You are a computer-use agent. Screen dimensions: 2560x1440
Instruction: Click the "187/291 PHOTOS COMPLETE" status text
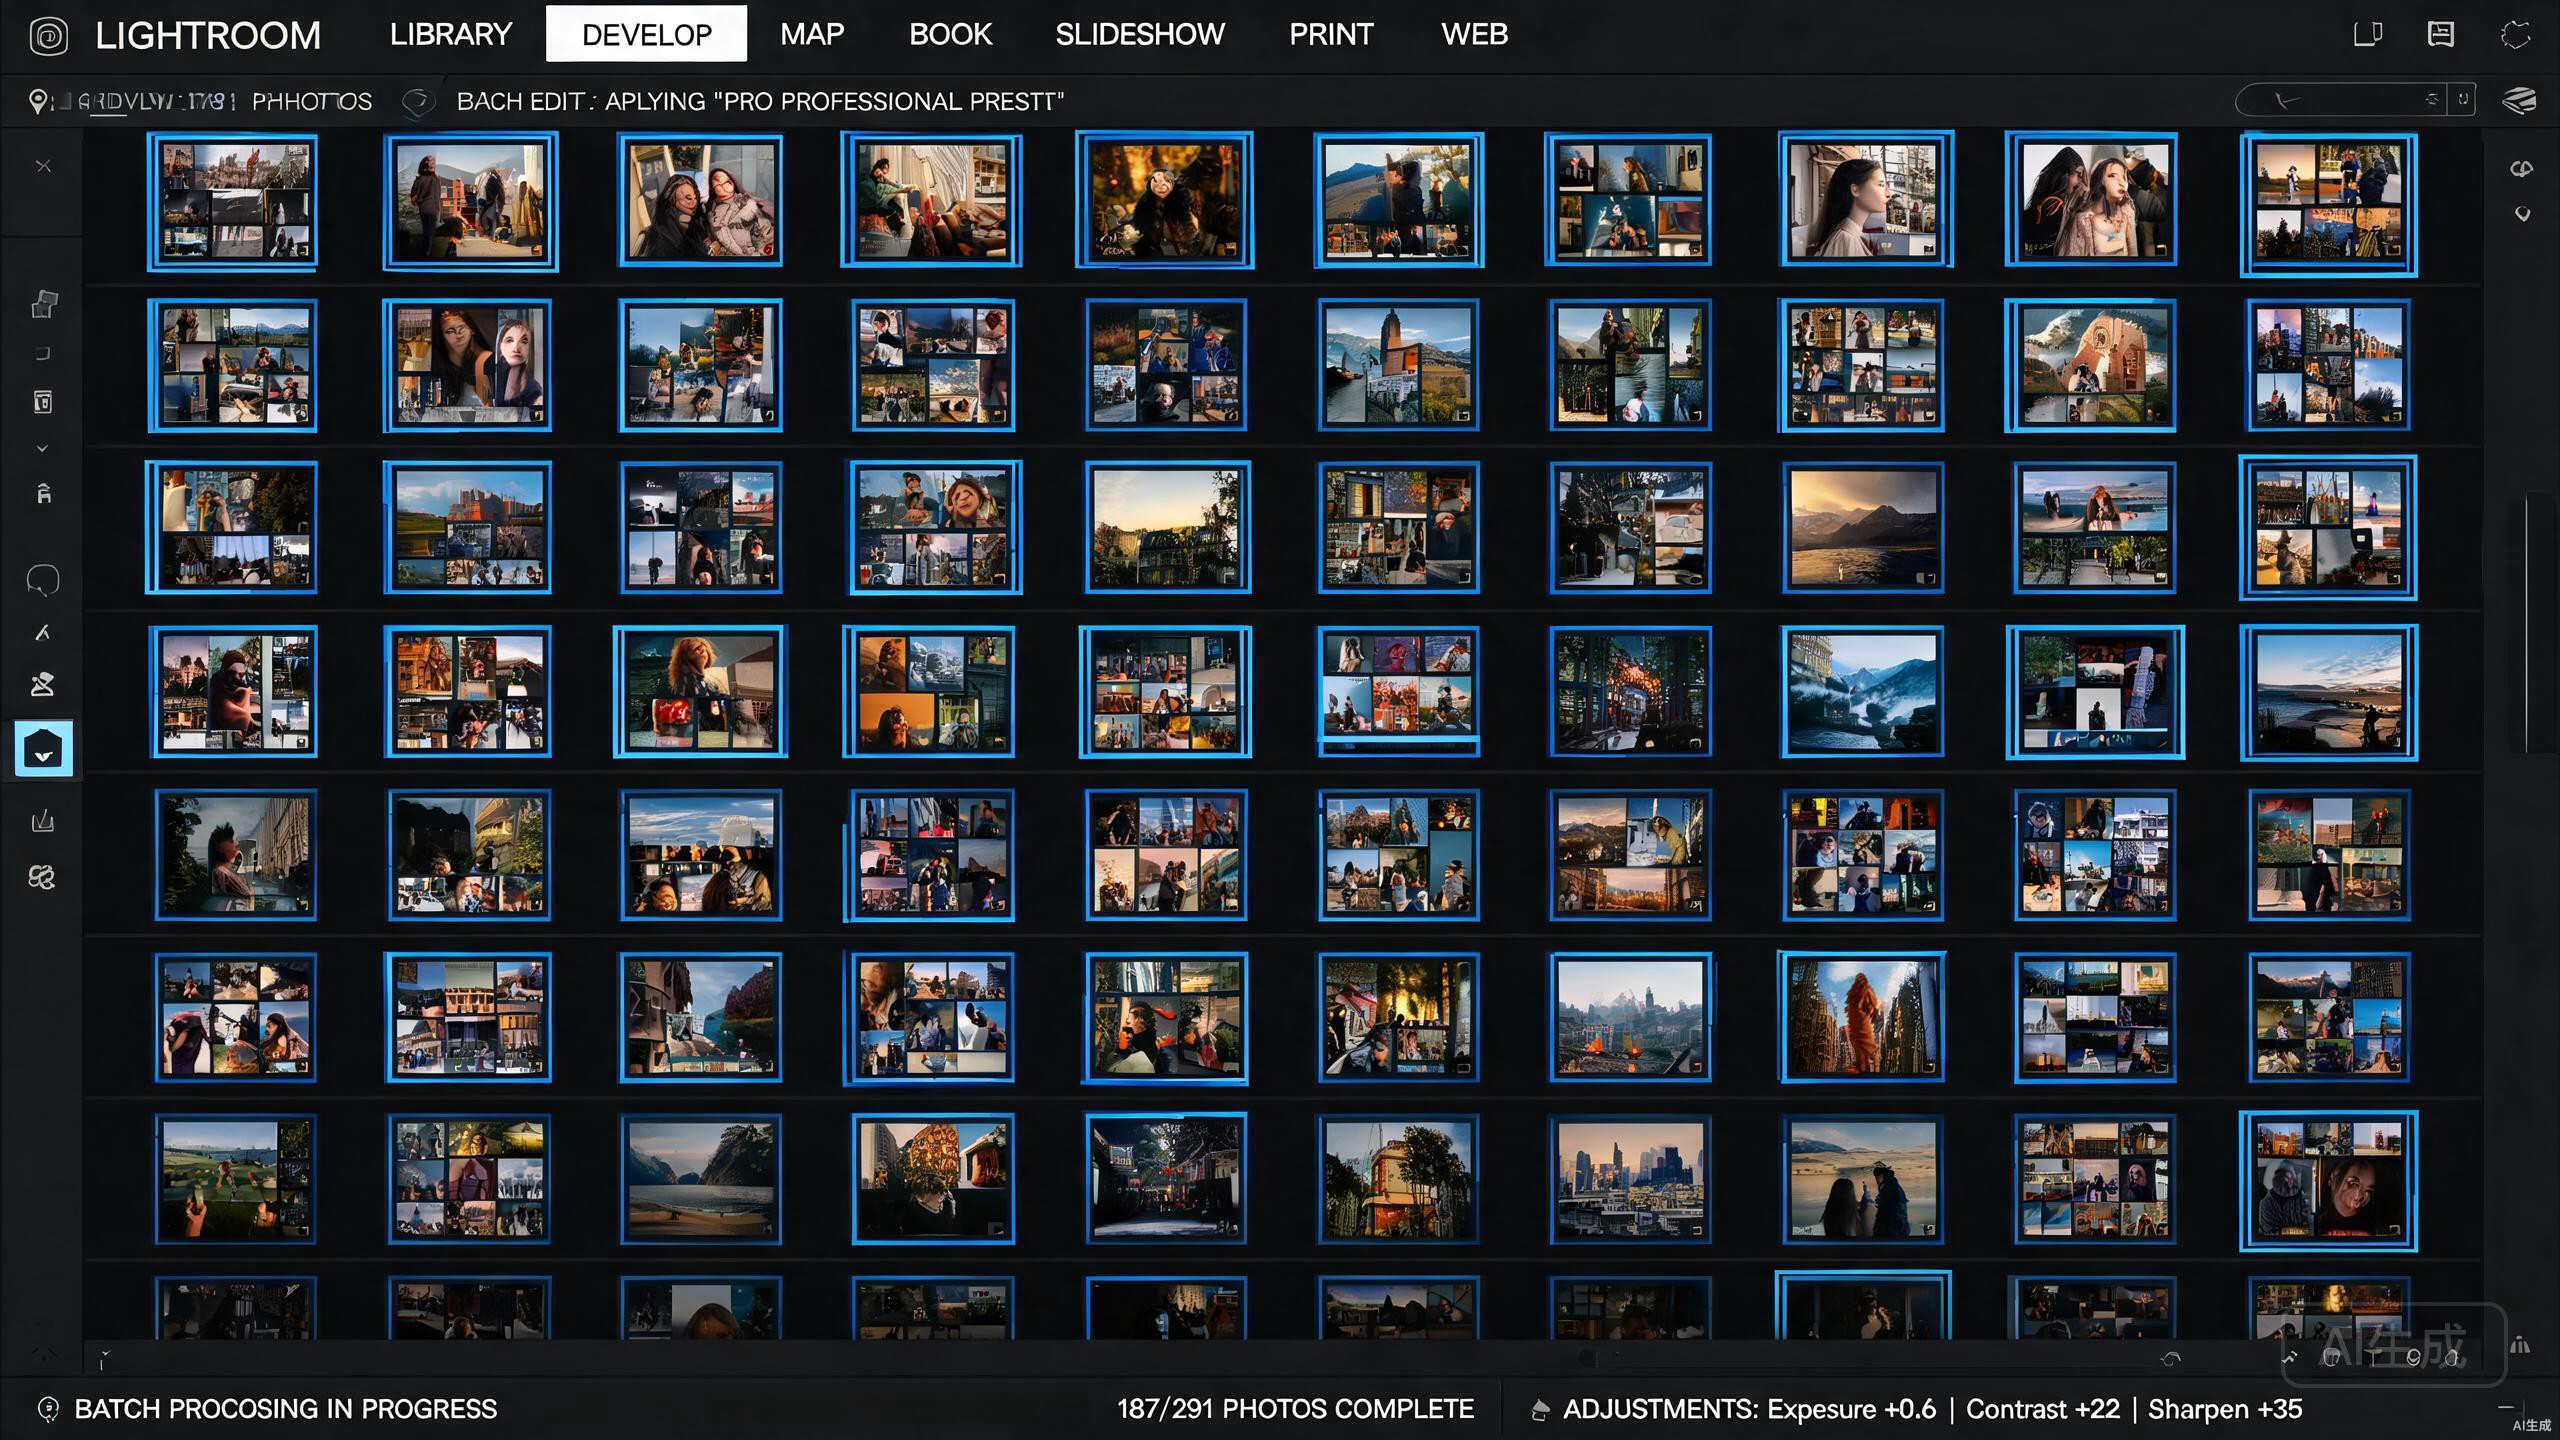1295,1409
